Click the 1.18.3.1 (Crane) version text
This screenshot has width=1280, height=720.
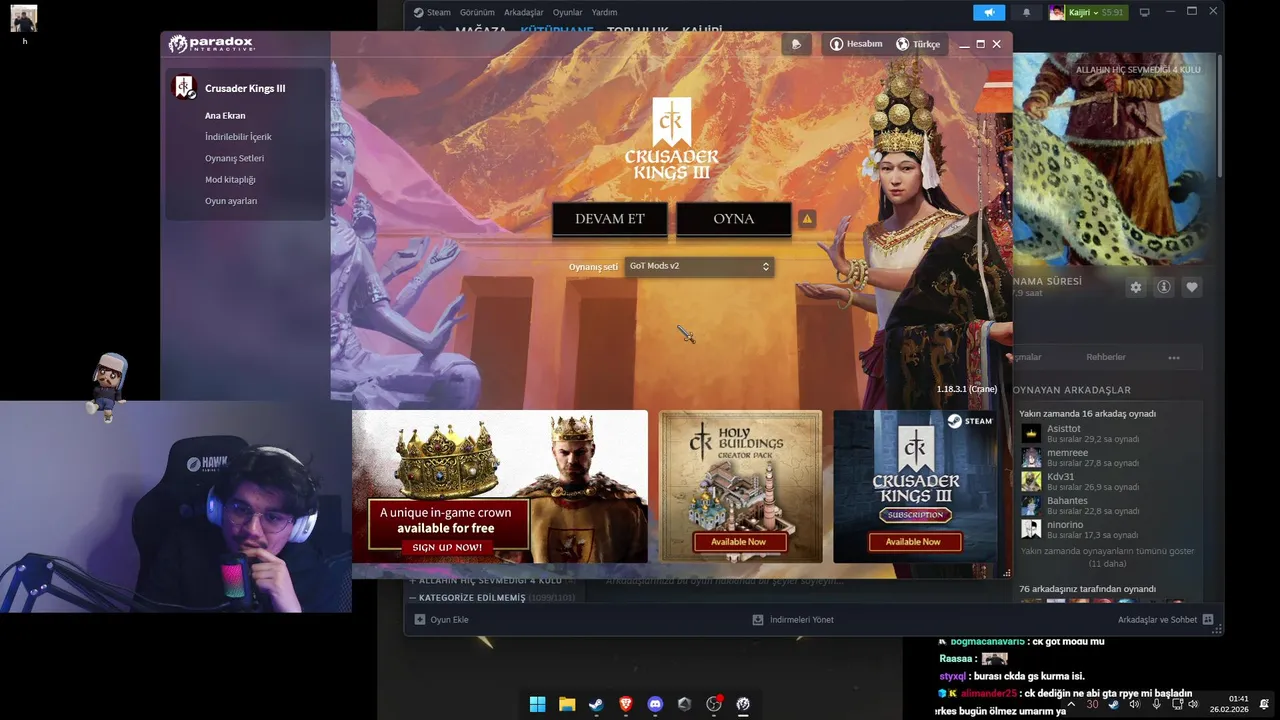click(x=966, y=389)
